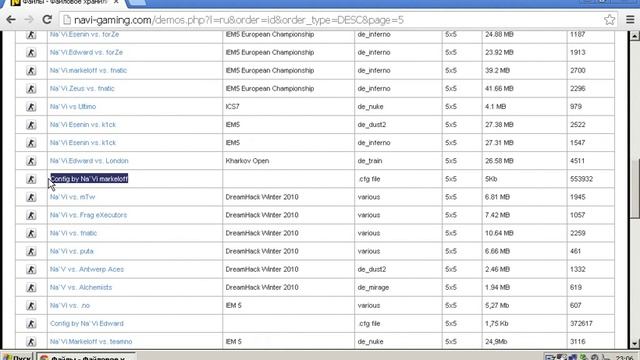Click the icon beside Na'Vi.Edward vs. London
The width and height of the screenshot is (640, 360).
click(31, 161)
